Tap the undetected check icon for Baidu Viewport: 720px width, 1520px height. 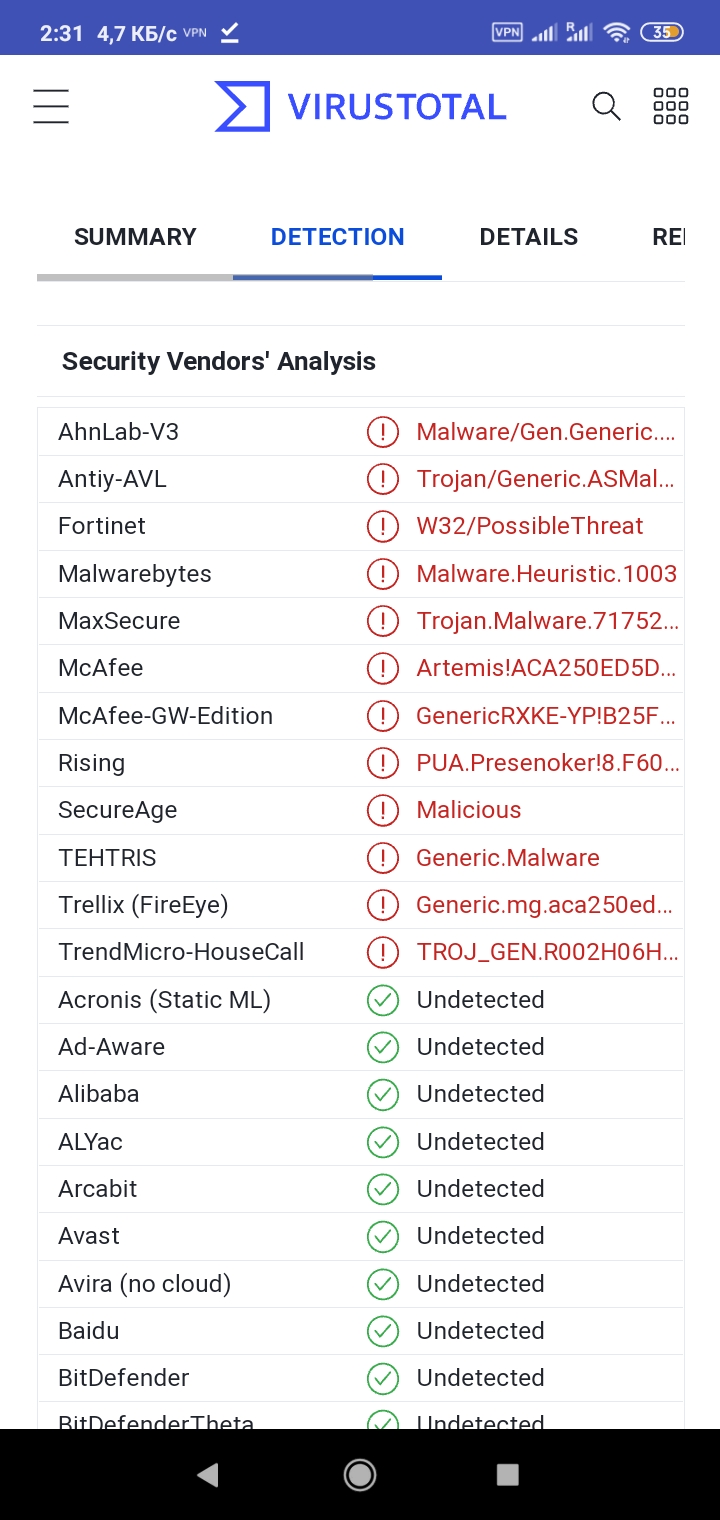[383, 1331]
